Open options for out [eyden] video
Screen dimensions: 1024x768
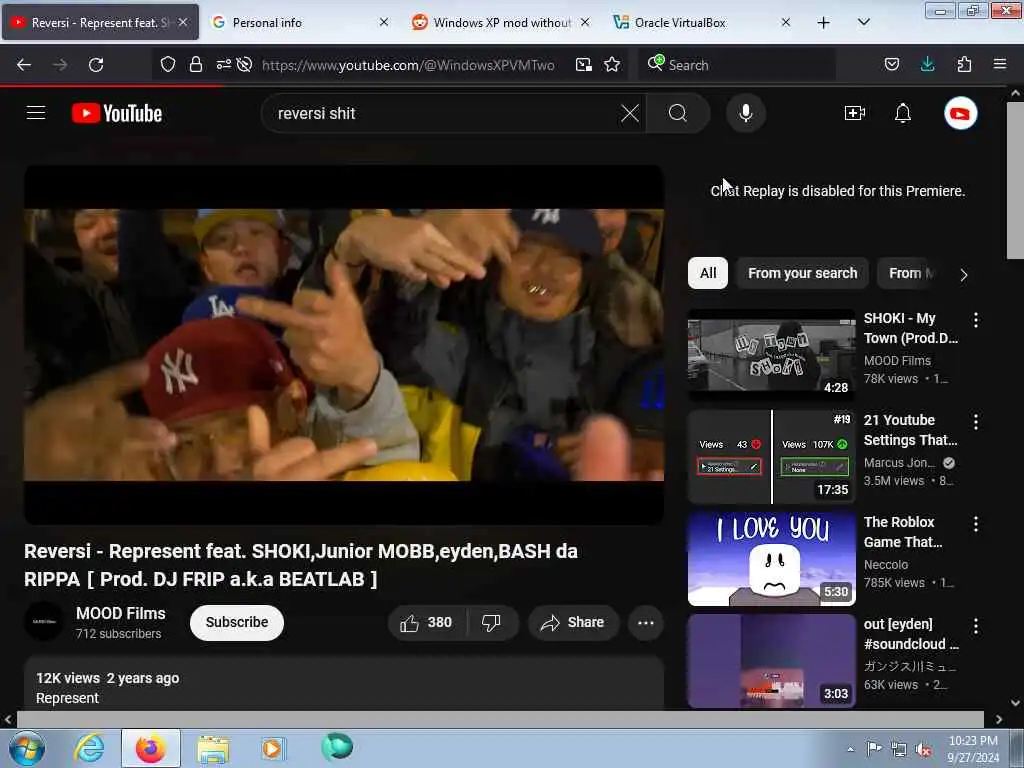point(976,626)
